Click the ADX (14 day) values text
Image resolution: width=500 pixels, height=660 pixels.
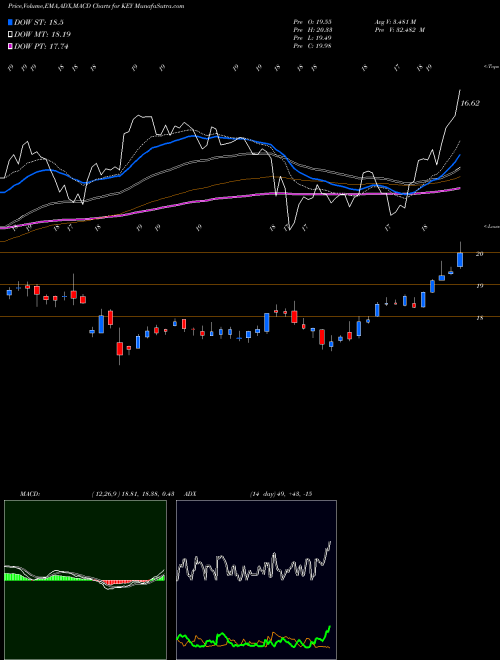pos(281,494)
